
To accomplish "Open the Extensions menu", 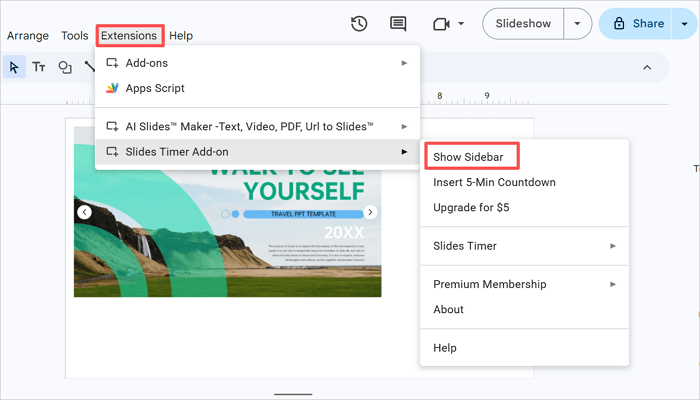I will (129, 36).
